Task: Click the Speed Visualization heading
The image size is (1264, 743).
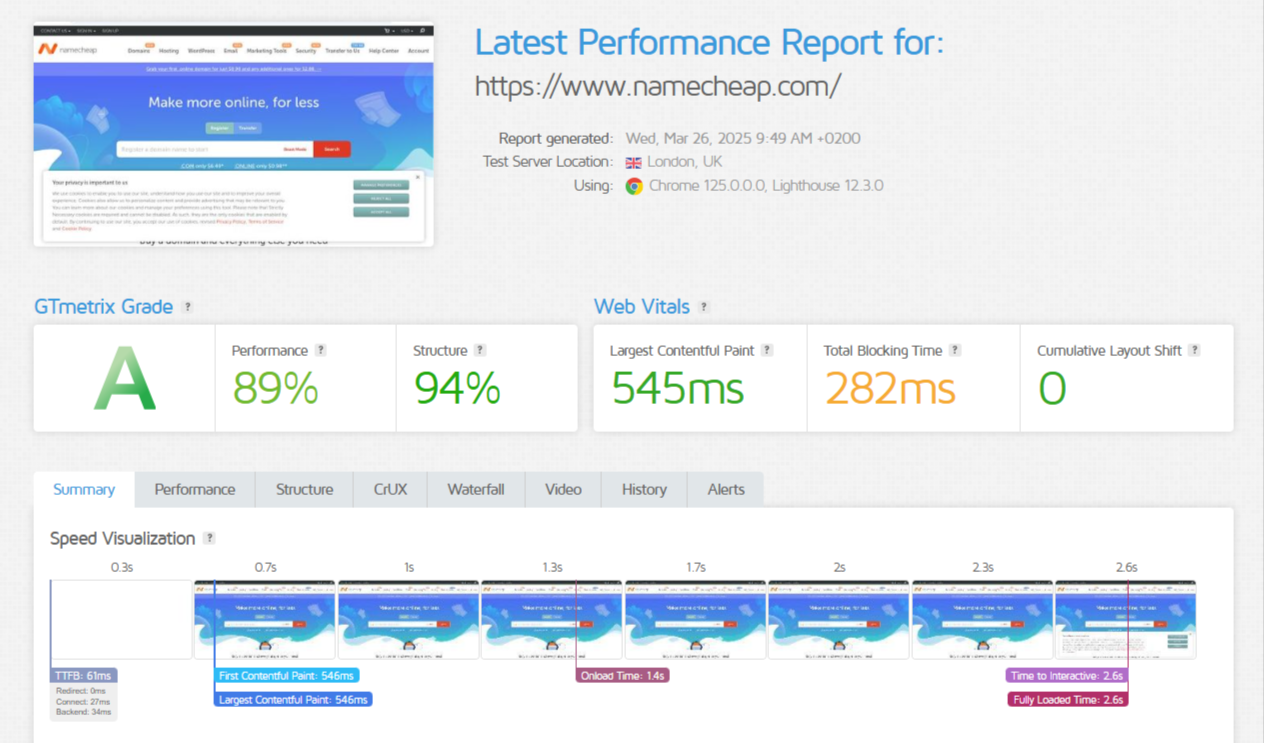Action: click(123, 538)
